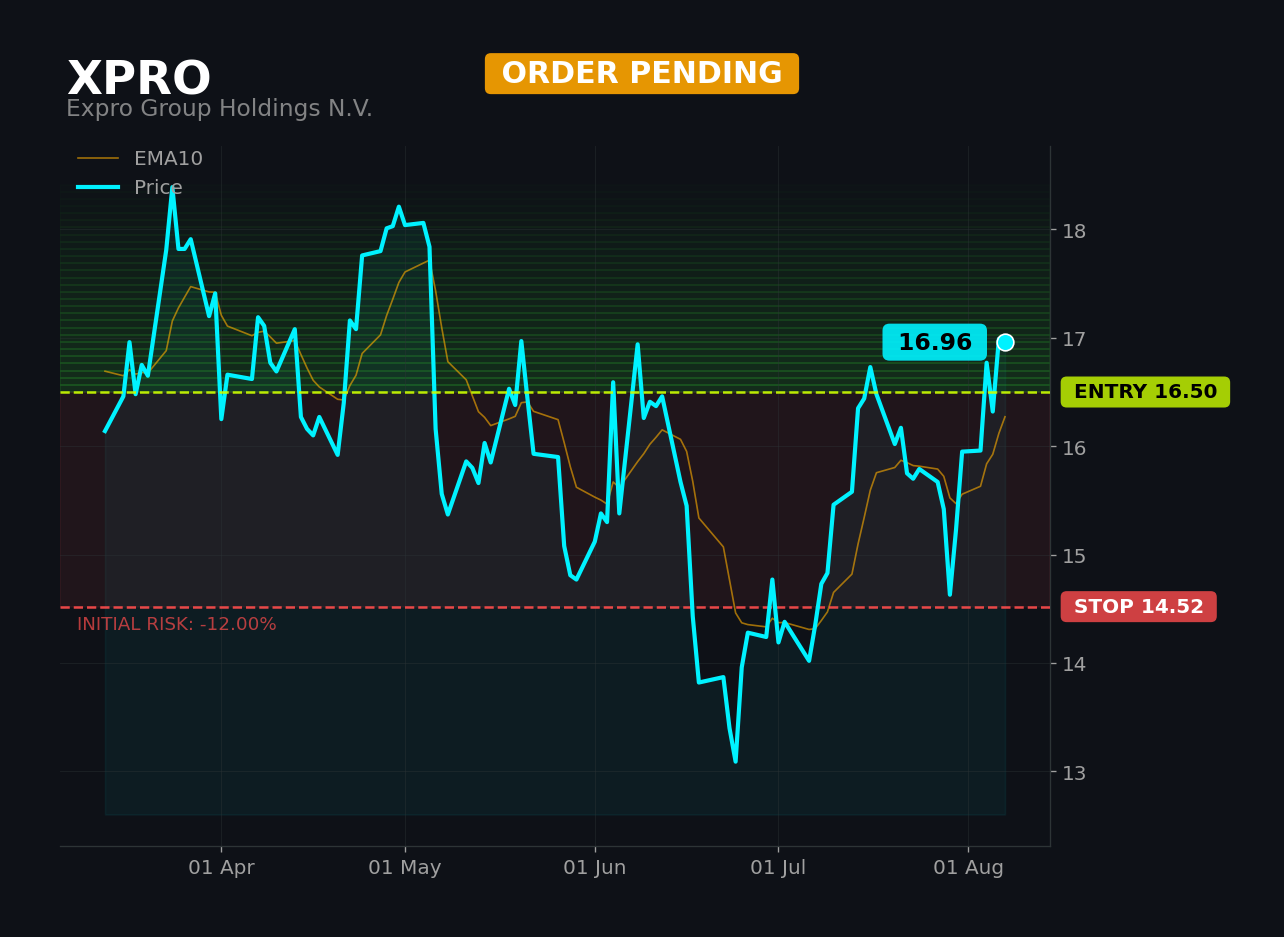This screenshot has width=1284, height=937.
Task: Select the Expro Group Holdings N.V. subtitle
Action: [219, 109]
